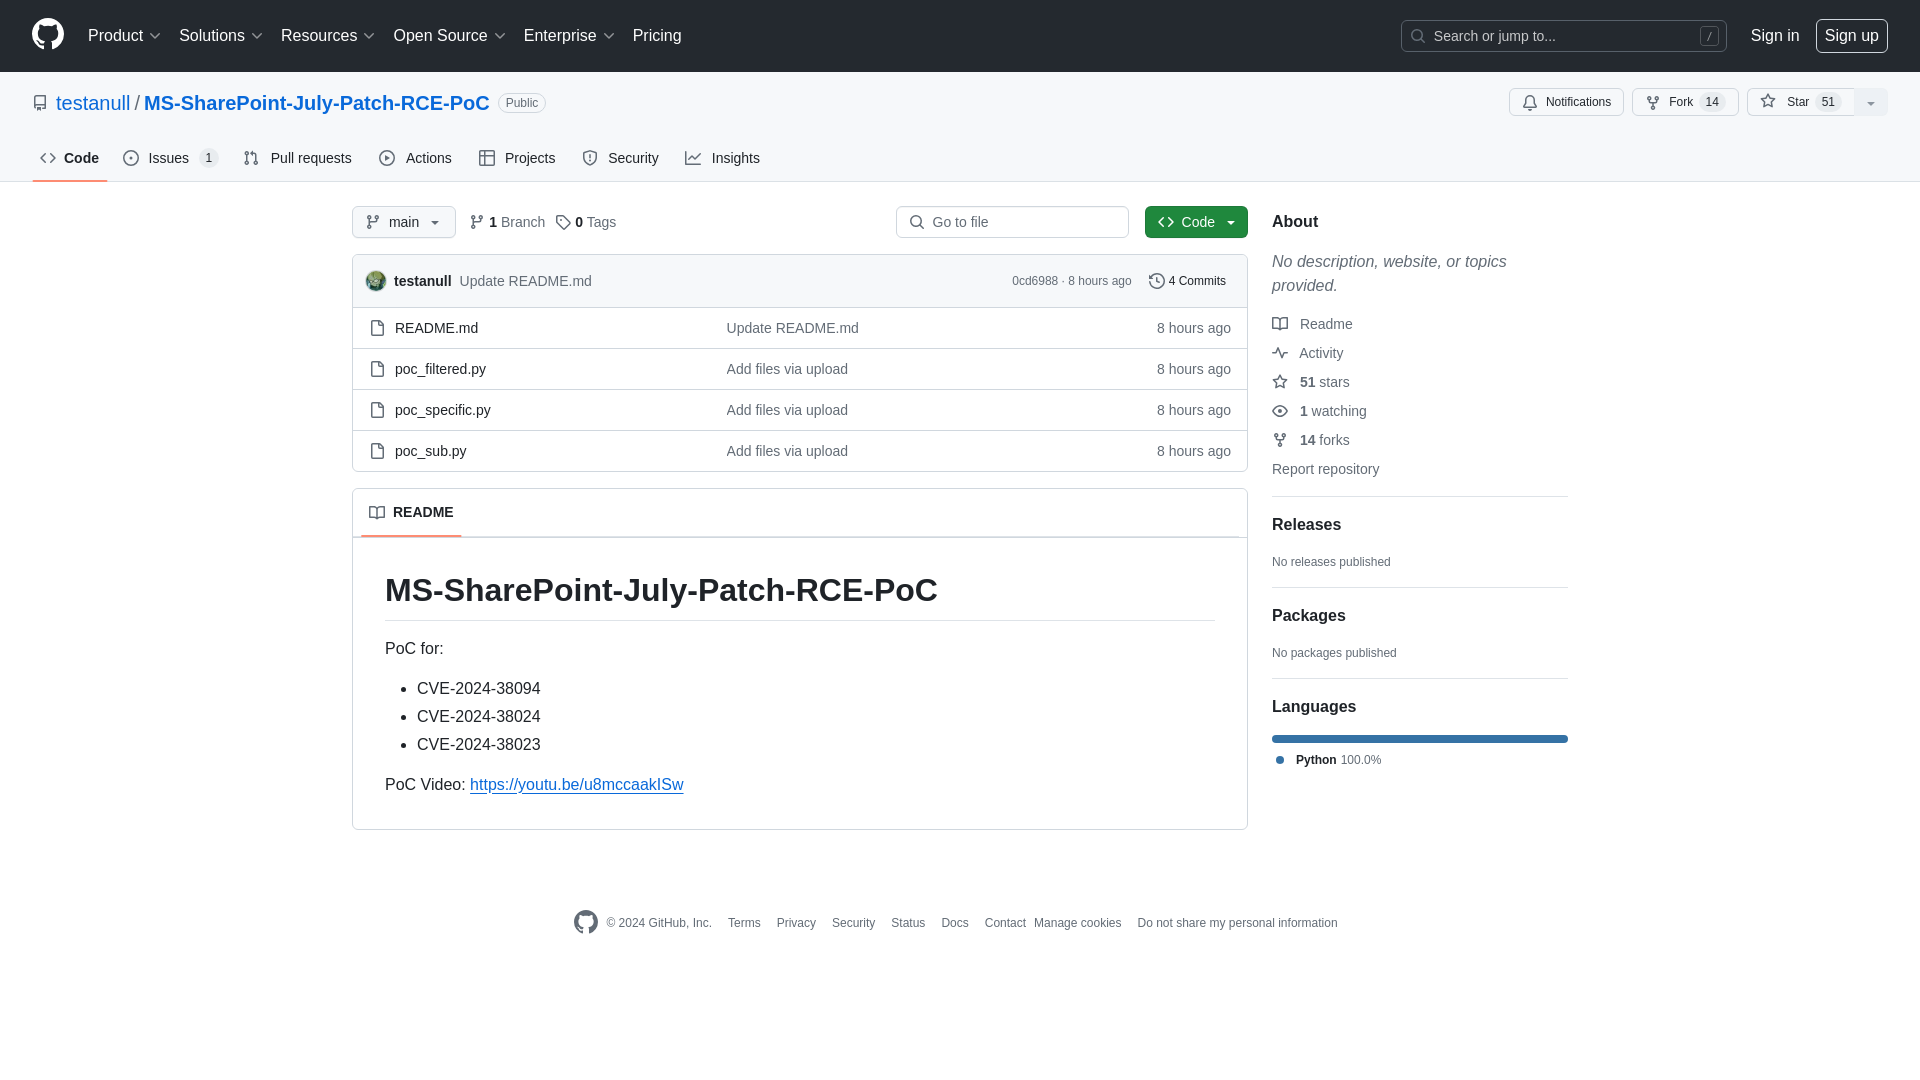Screen dimensions: 1920x1080
Task: Open the 4 Commits history link
Action: (x=1187, y=281)
